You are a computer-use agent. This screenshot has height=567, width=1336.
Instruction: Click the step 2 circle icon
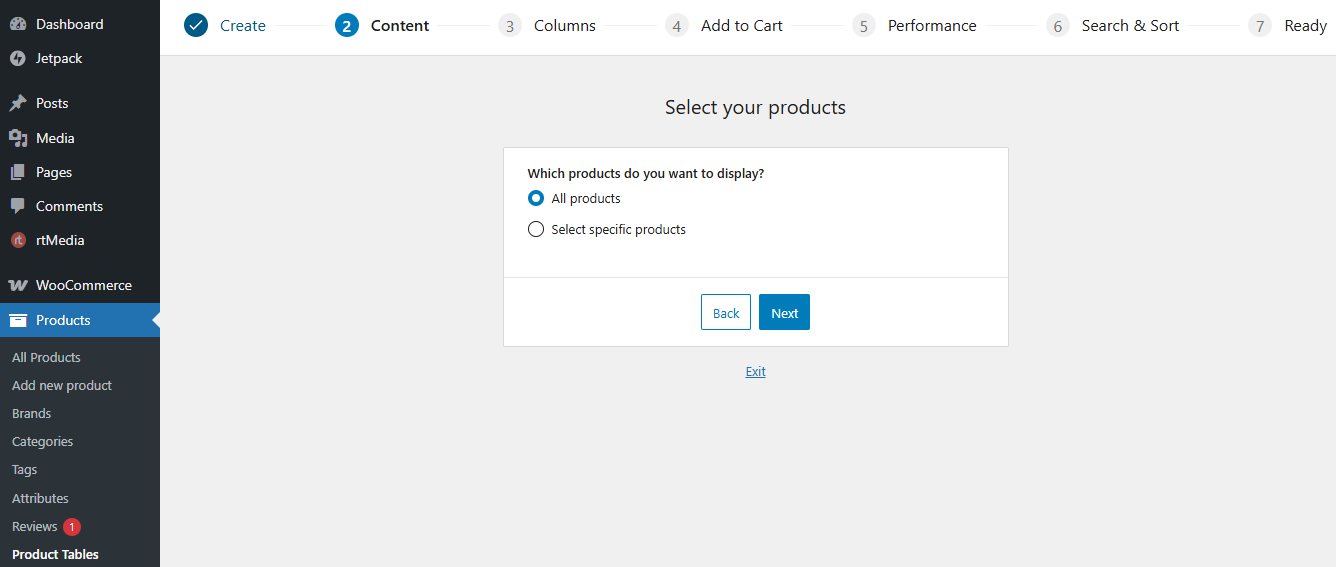click(x=347, y=26)
